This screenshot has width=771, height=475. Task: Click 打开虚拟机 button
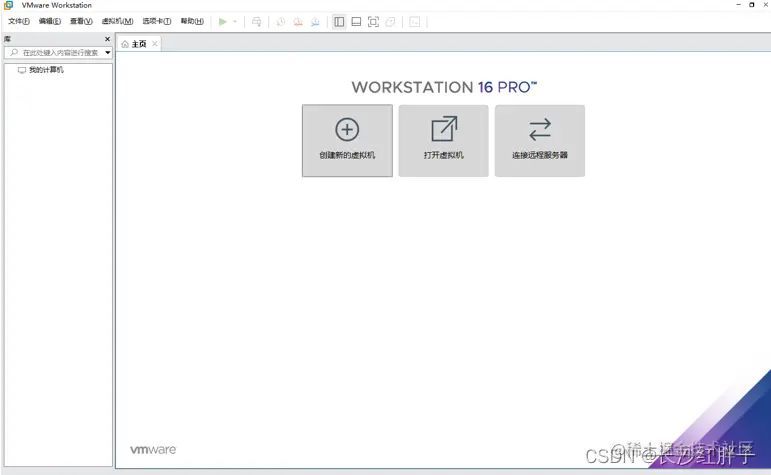point(444,141)
